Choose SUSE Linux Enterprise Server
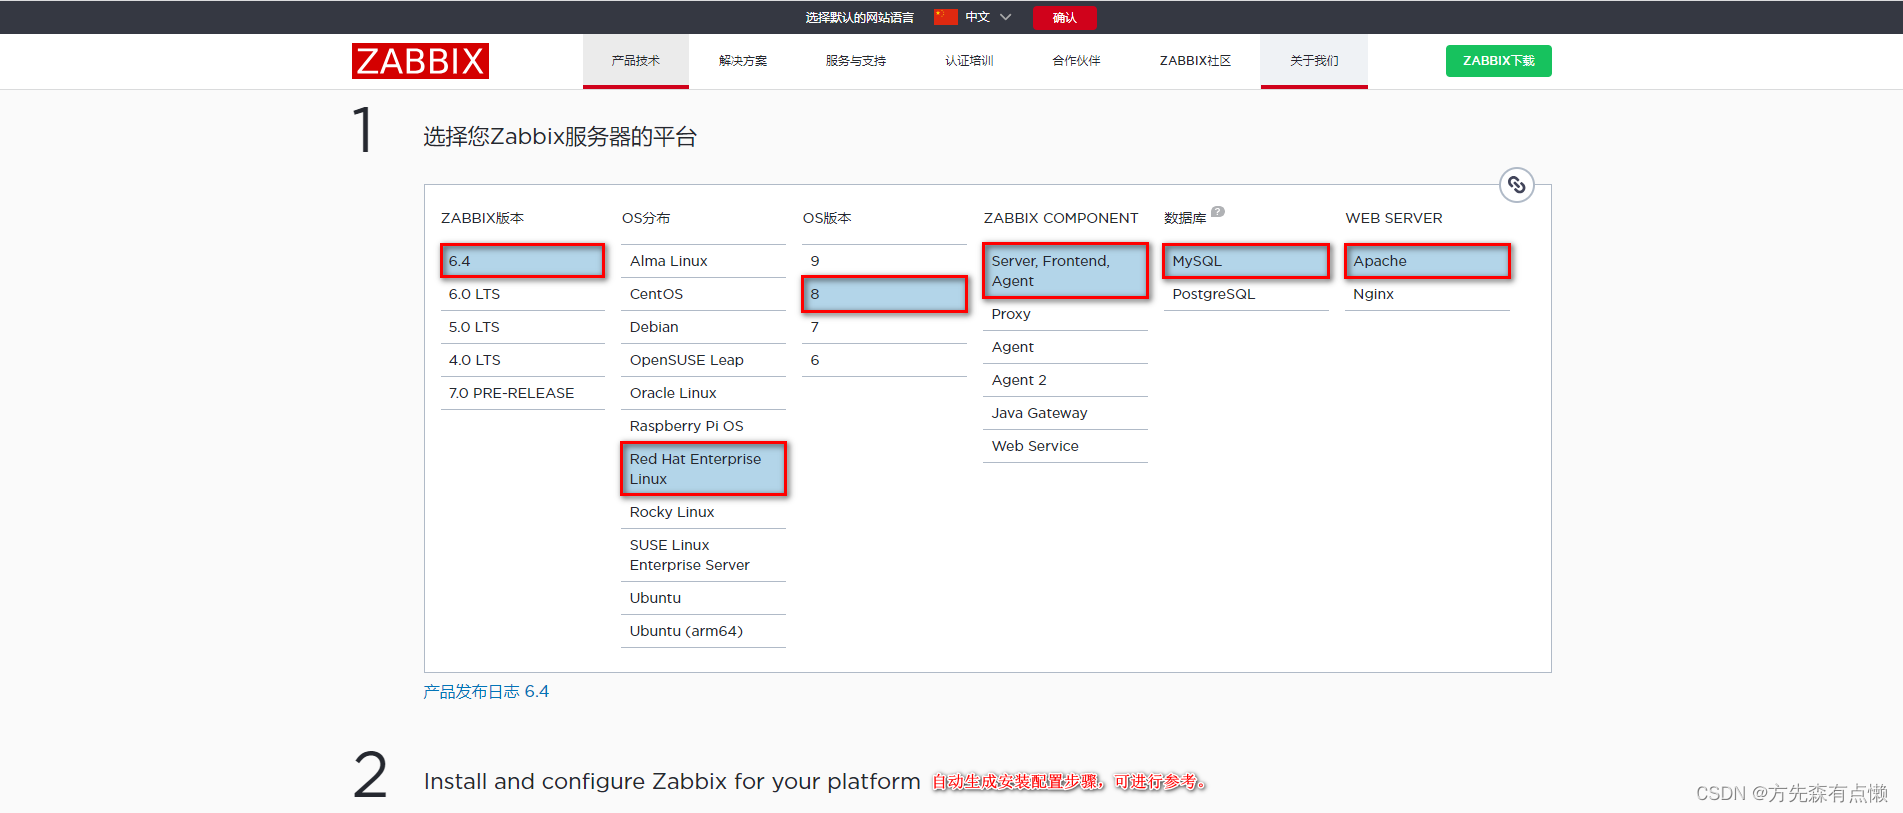1903x813 pixels. tap(703, 555)
